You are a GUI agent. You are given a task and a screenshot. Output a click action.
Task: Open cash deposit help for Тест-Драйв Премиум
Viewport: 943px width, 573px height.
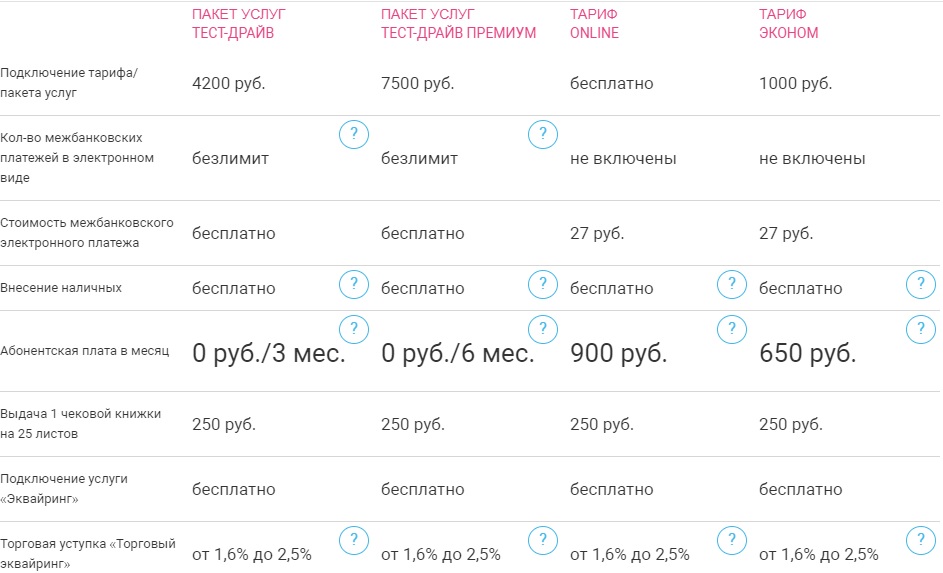[x=543, y=285]
